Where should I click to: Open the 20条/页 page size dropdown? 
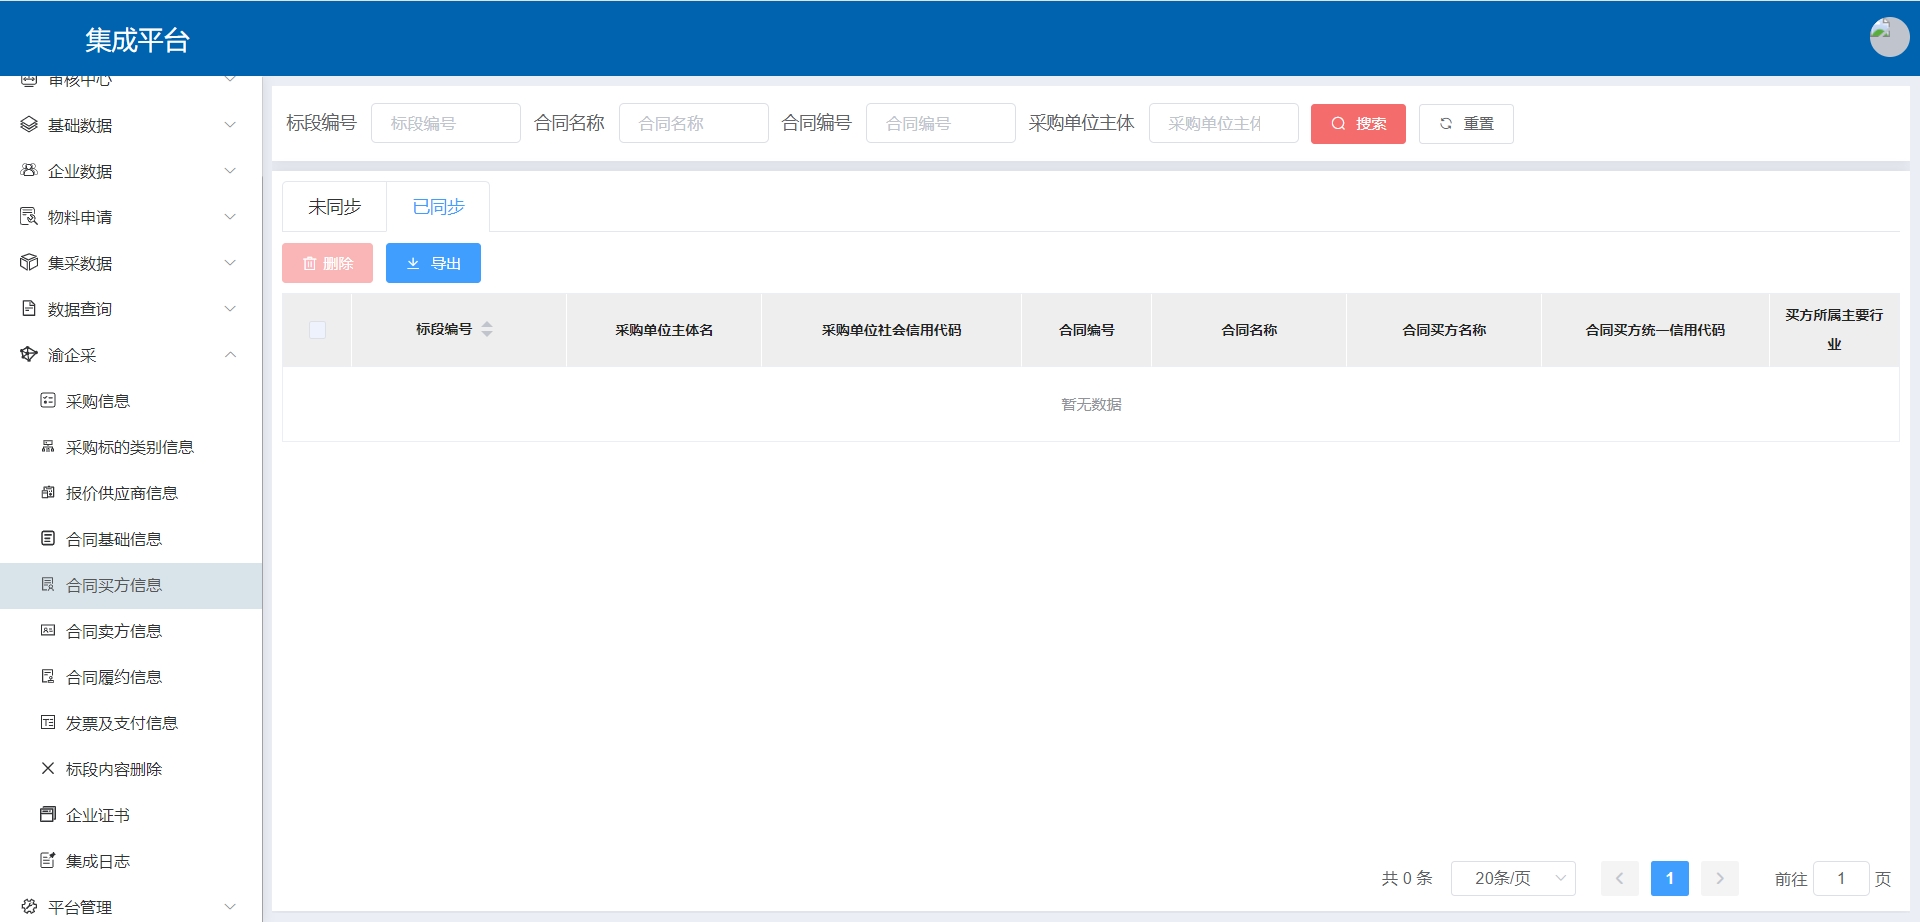(1512, 879)
